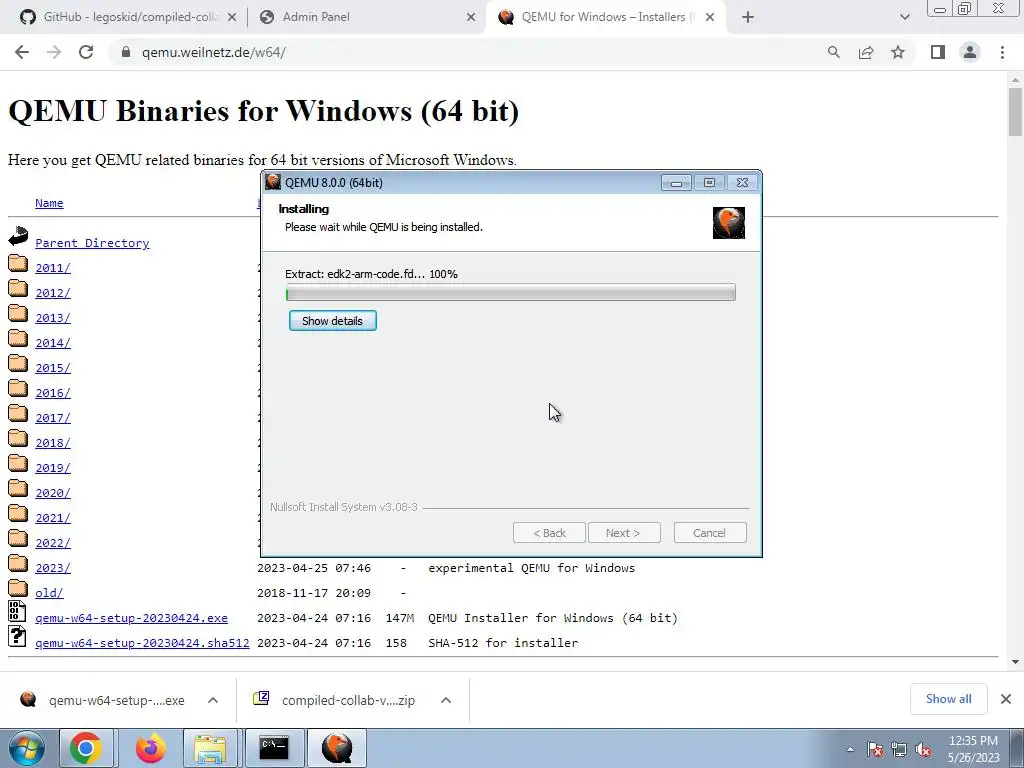Open Chrome three-dot menu
The image size is (1024, 768).
1002,52
